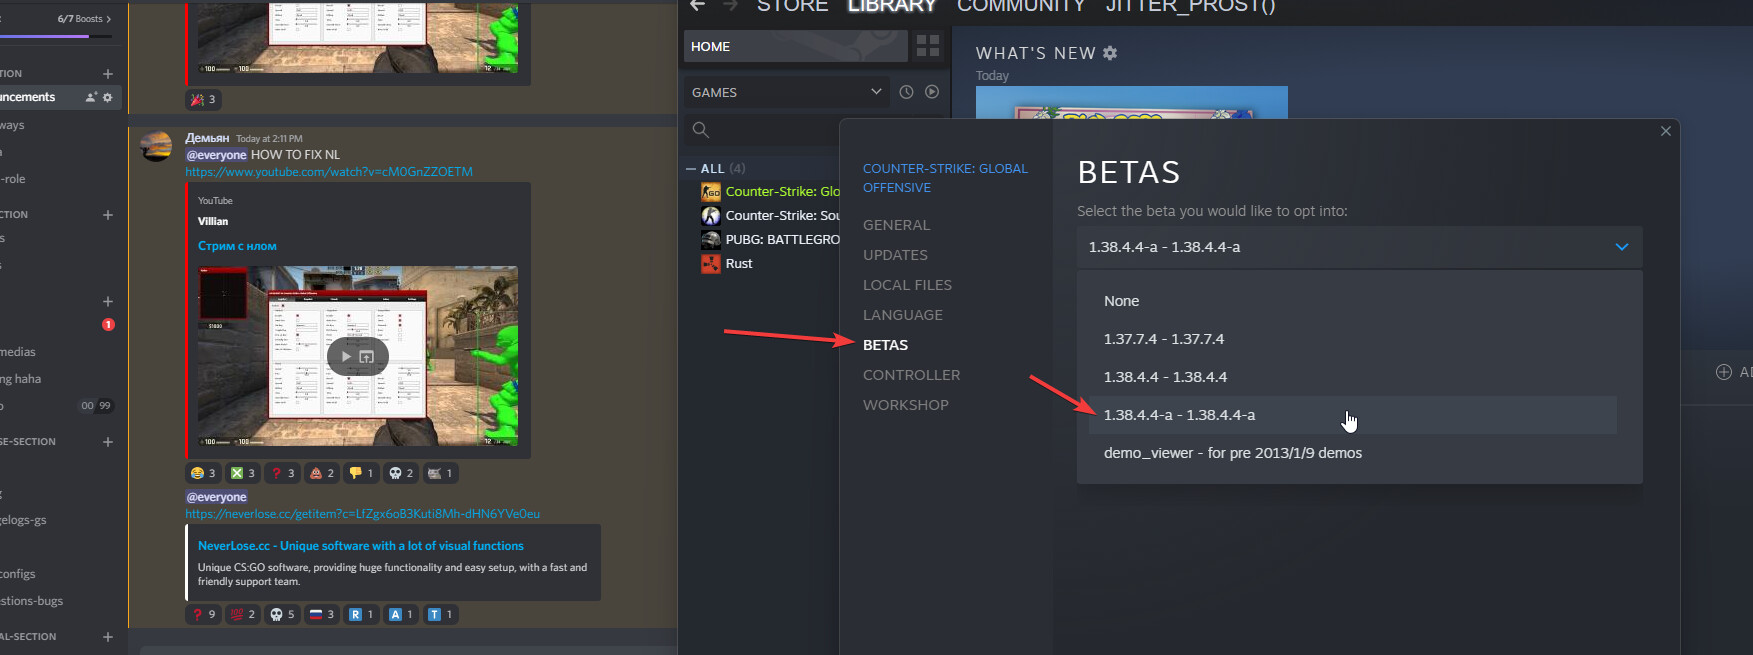Click Демьян's user avatar in Discord
This screenshot has height=655, width=1753.
tap(156, 146)
